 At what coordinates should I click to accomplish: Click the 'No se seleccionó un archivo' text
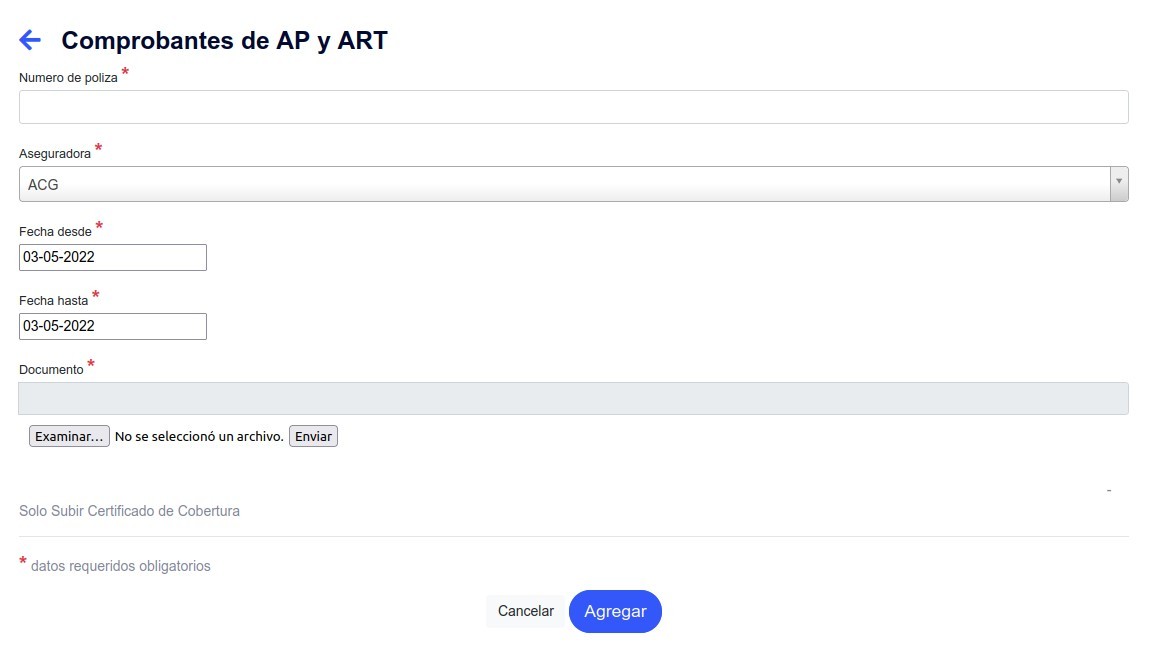[199, 437]
